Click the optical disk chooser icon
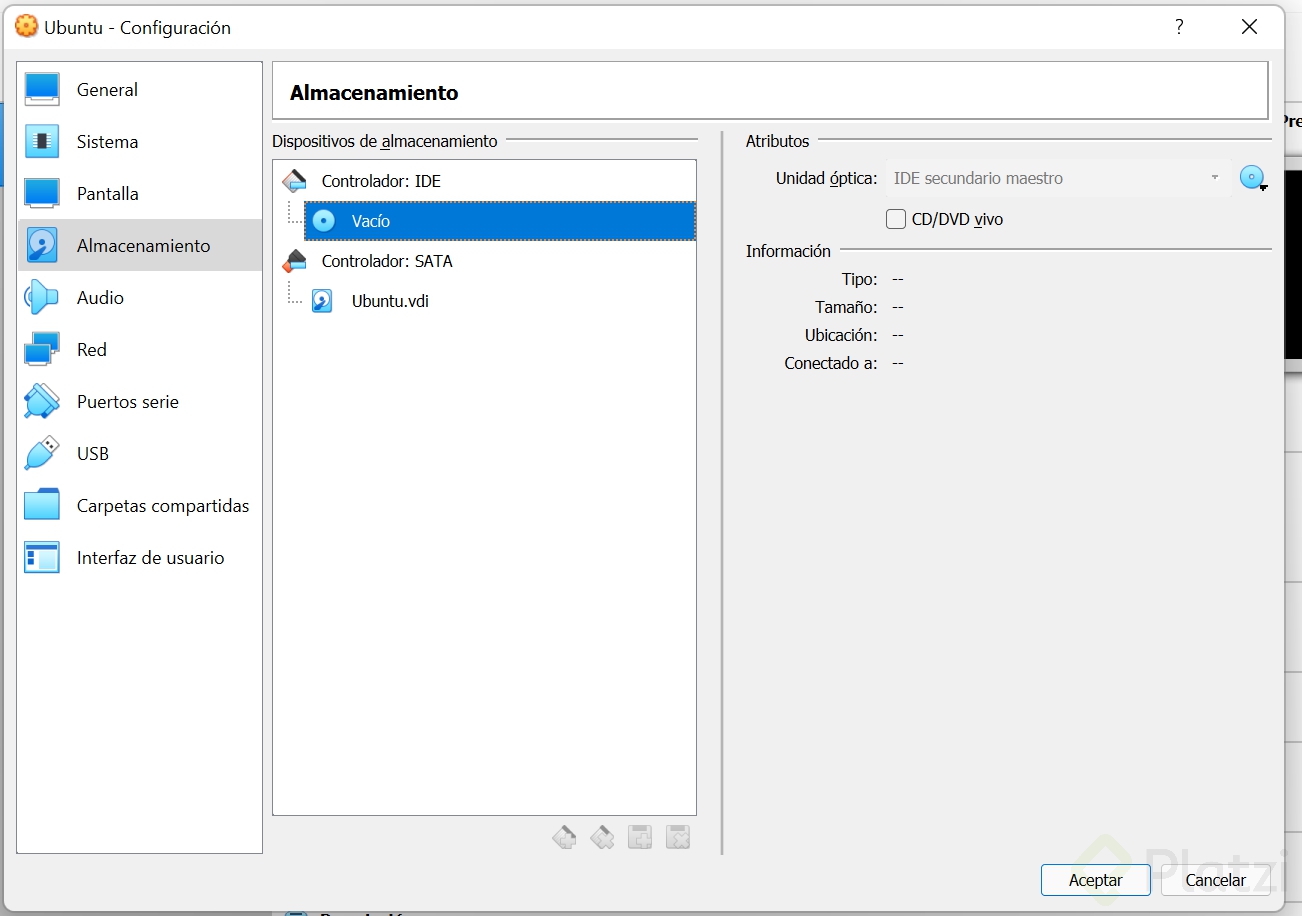Viewport: 1302px width, 916px height. click(x=1253, y=179)
